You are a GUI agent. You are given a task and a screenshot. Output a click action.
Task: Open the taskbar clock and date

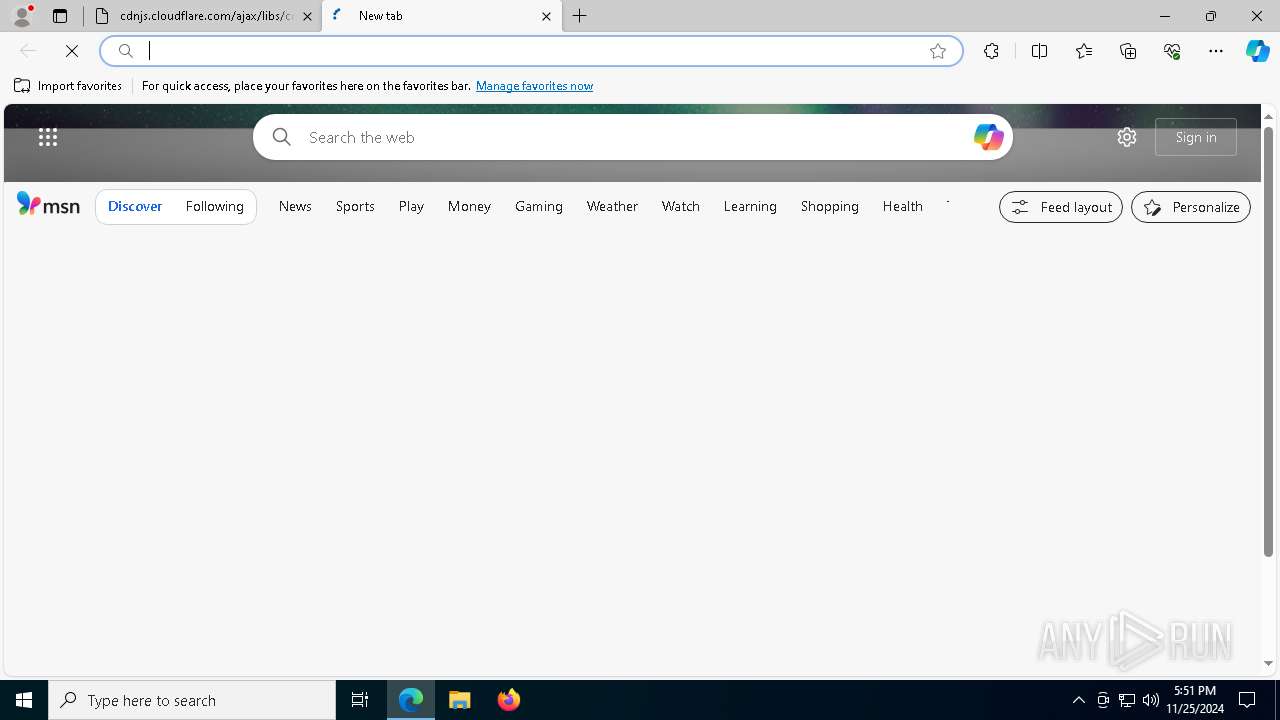click(x=1195, y=700)
